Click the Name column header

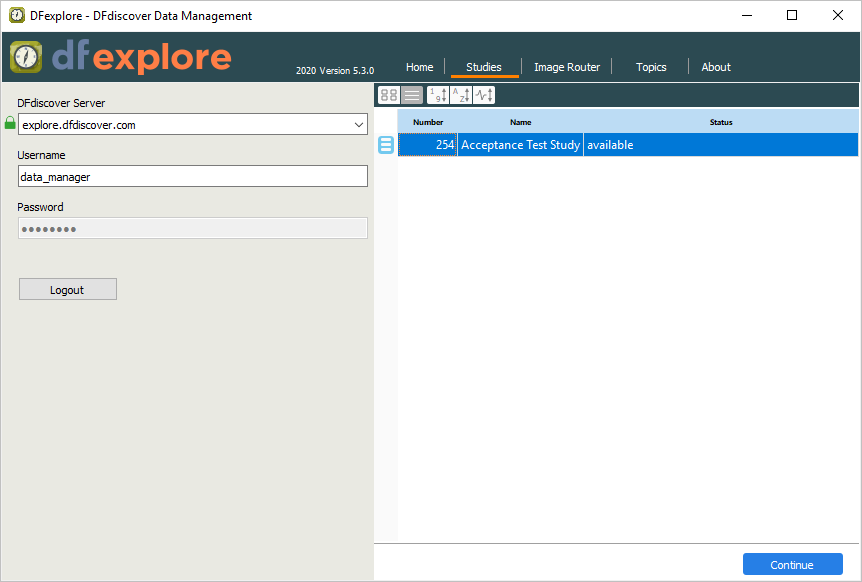[x=520, y=122]
